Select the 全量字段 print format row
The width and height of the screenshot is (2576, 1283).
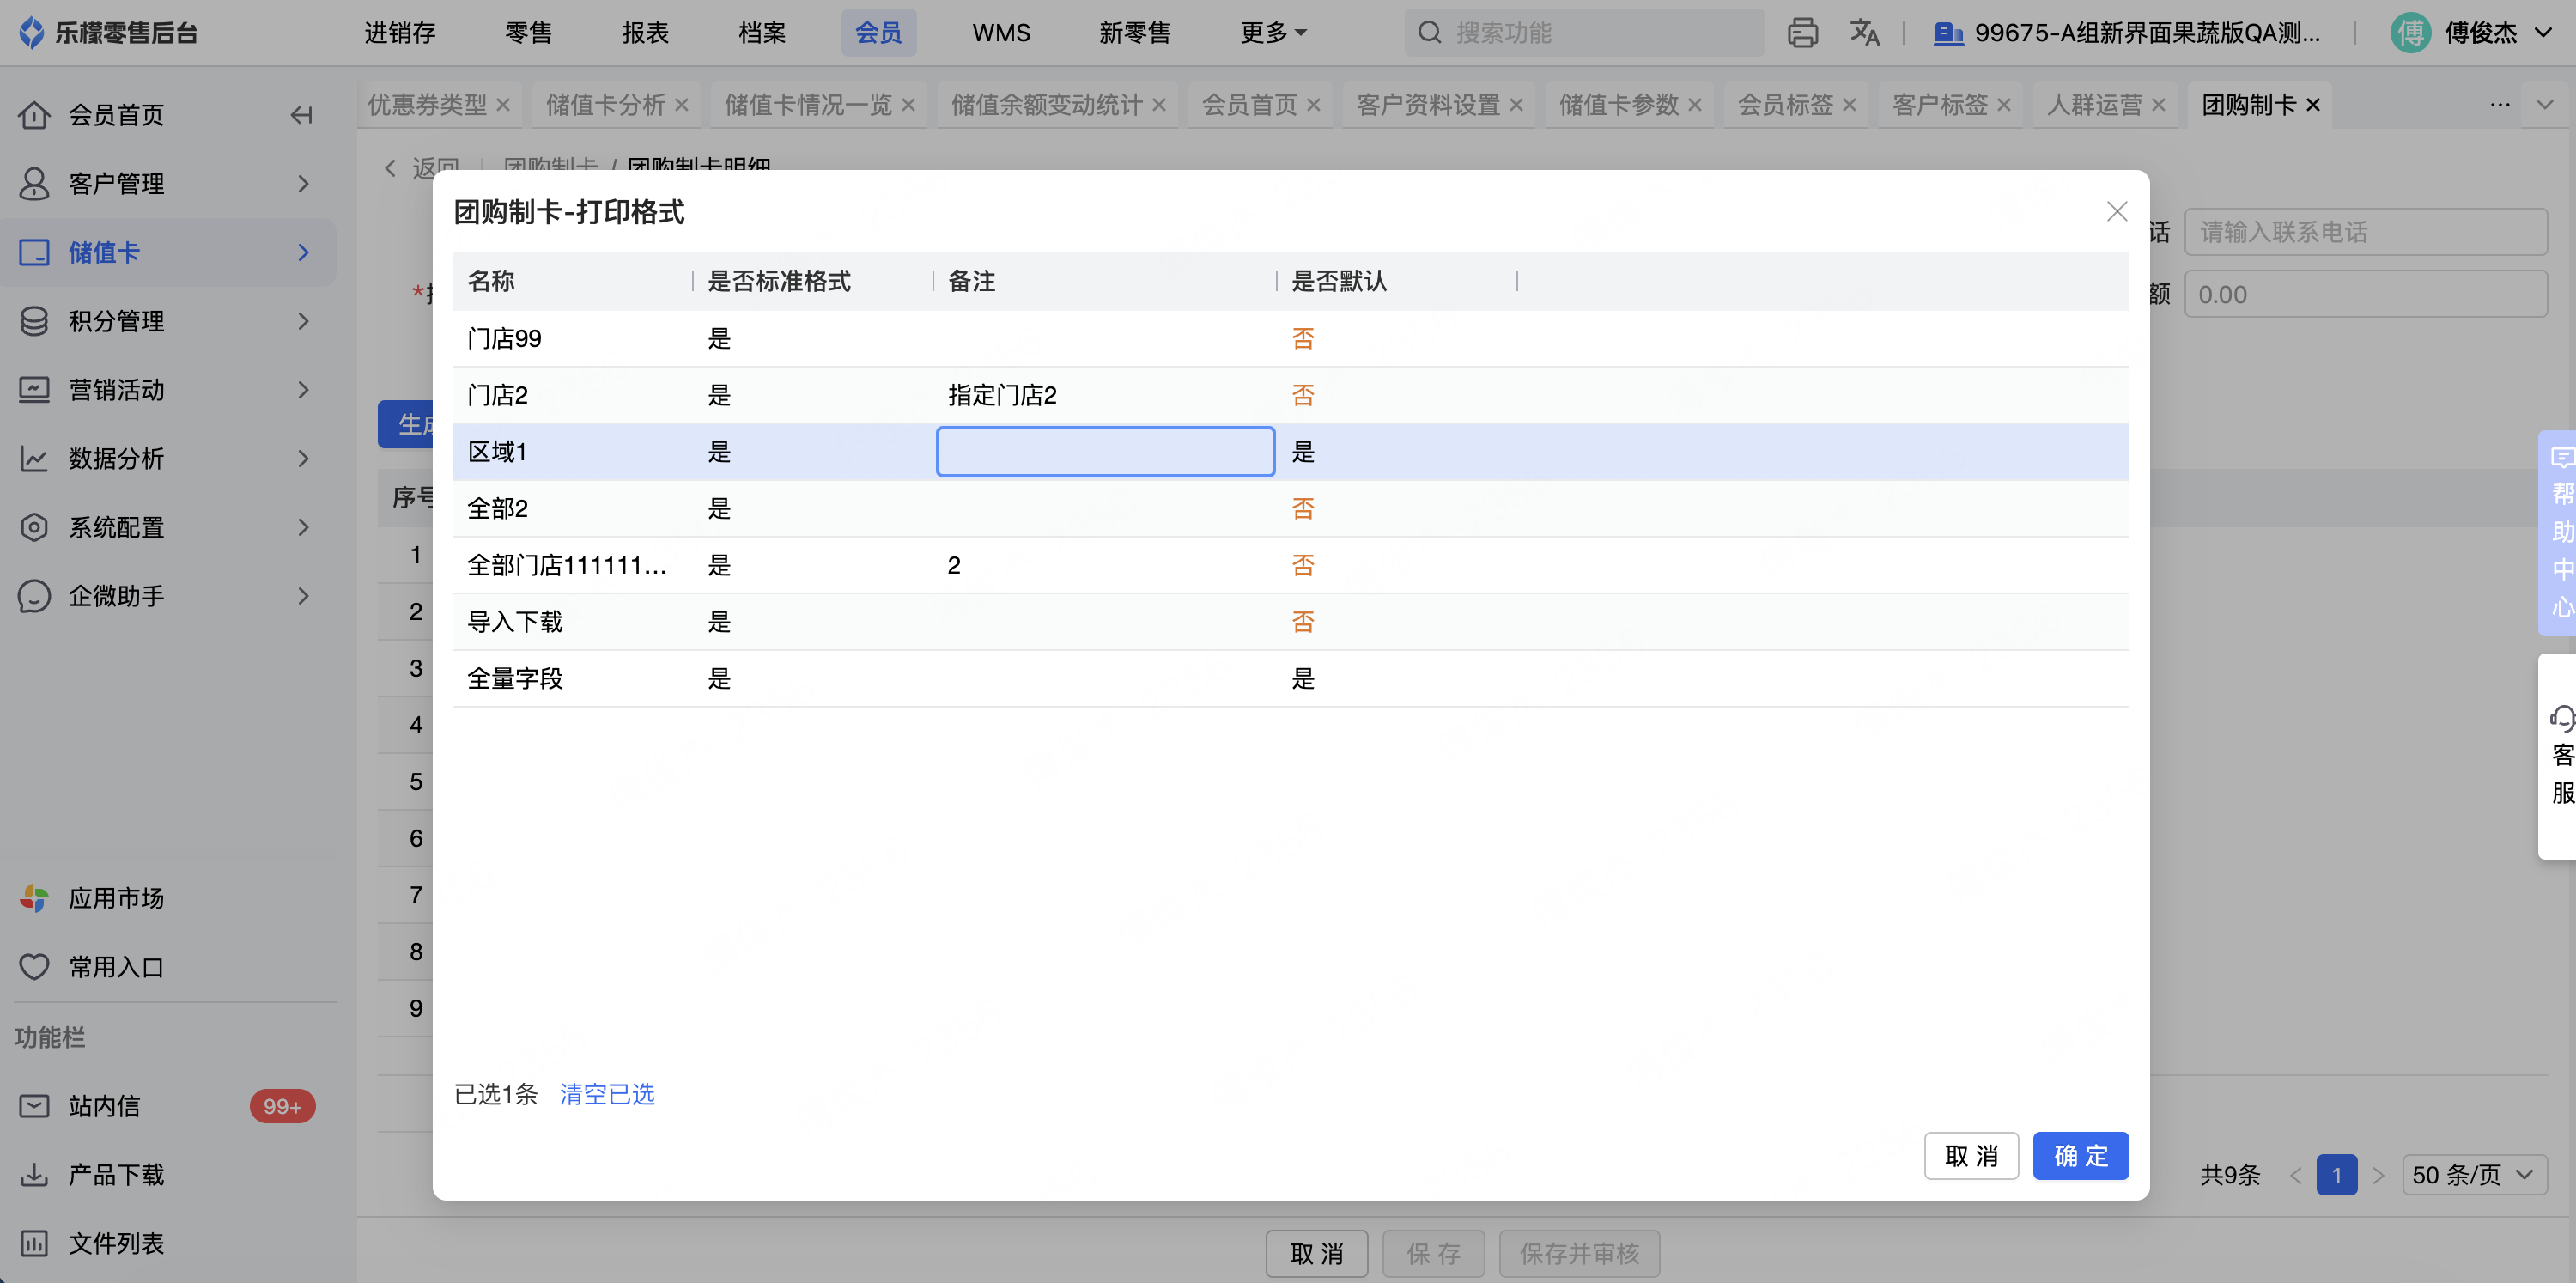click(x=515, y=679)
